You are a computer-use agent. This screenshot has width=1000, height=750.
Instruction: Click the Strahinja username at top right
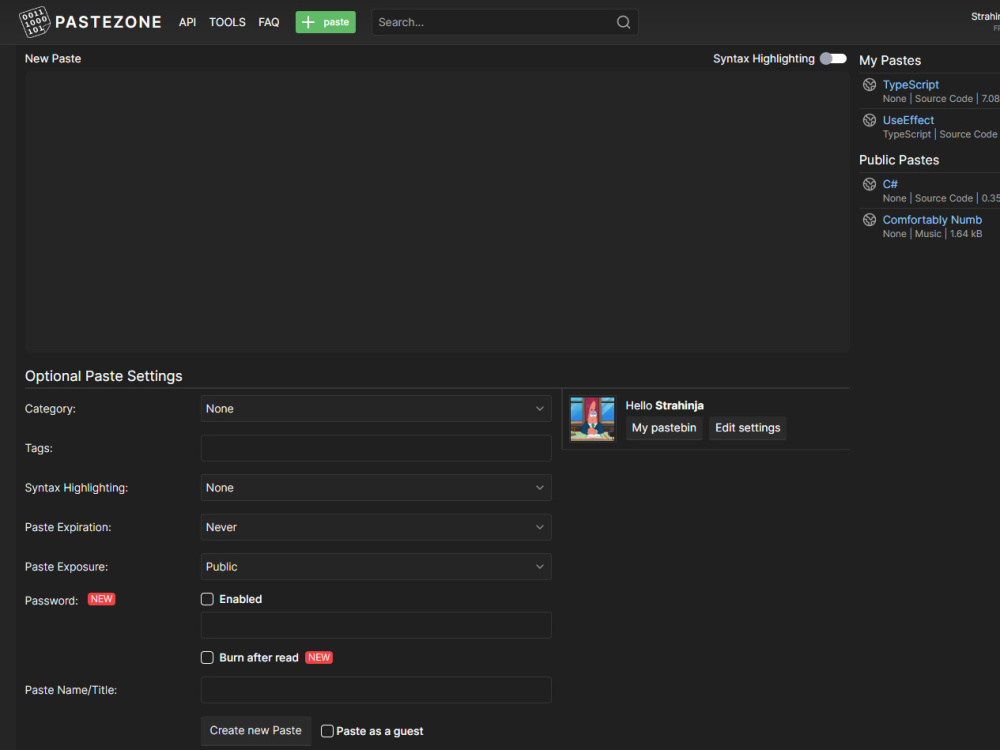pos(985,17)
